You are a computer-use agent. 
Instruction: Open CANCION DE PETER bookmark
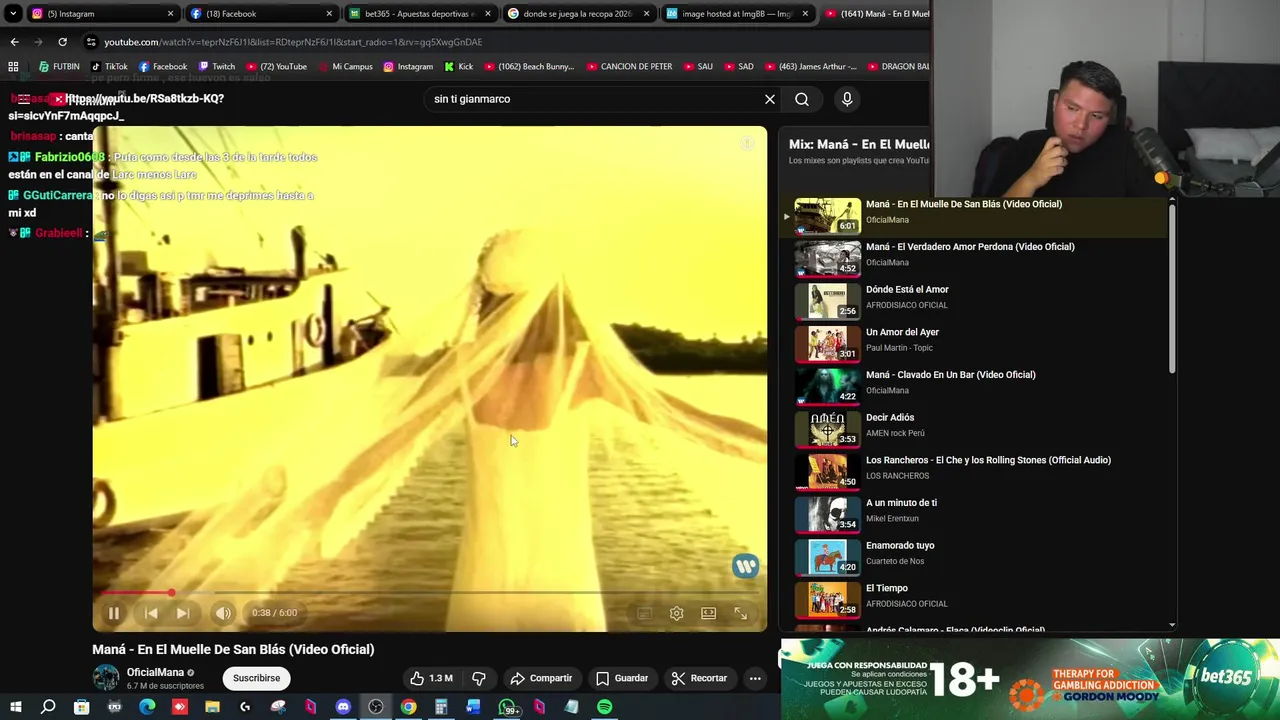[x=629, y=67]
